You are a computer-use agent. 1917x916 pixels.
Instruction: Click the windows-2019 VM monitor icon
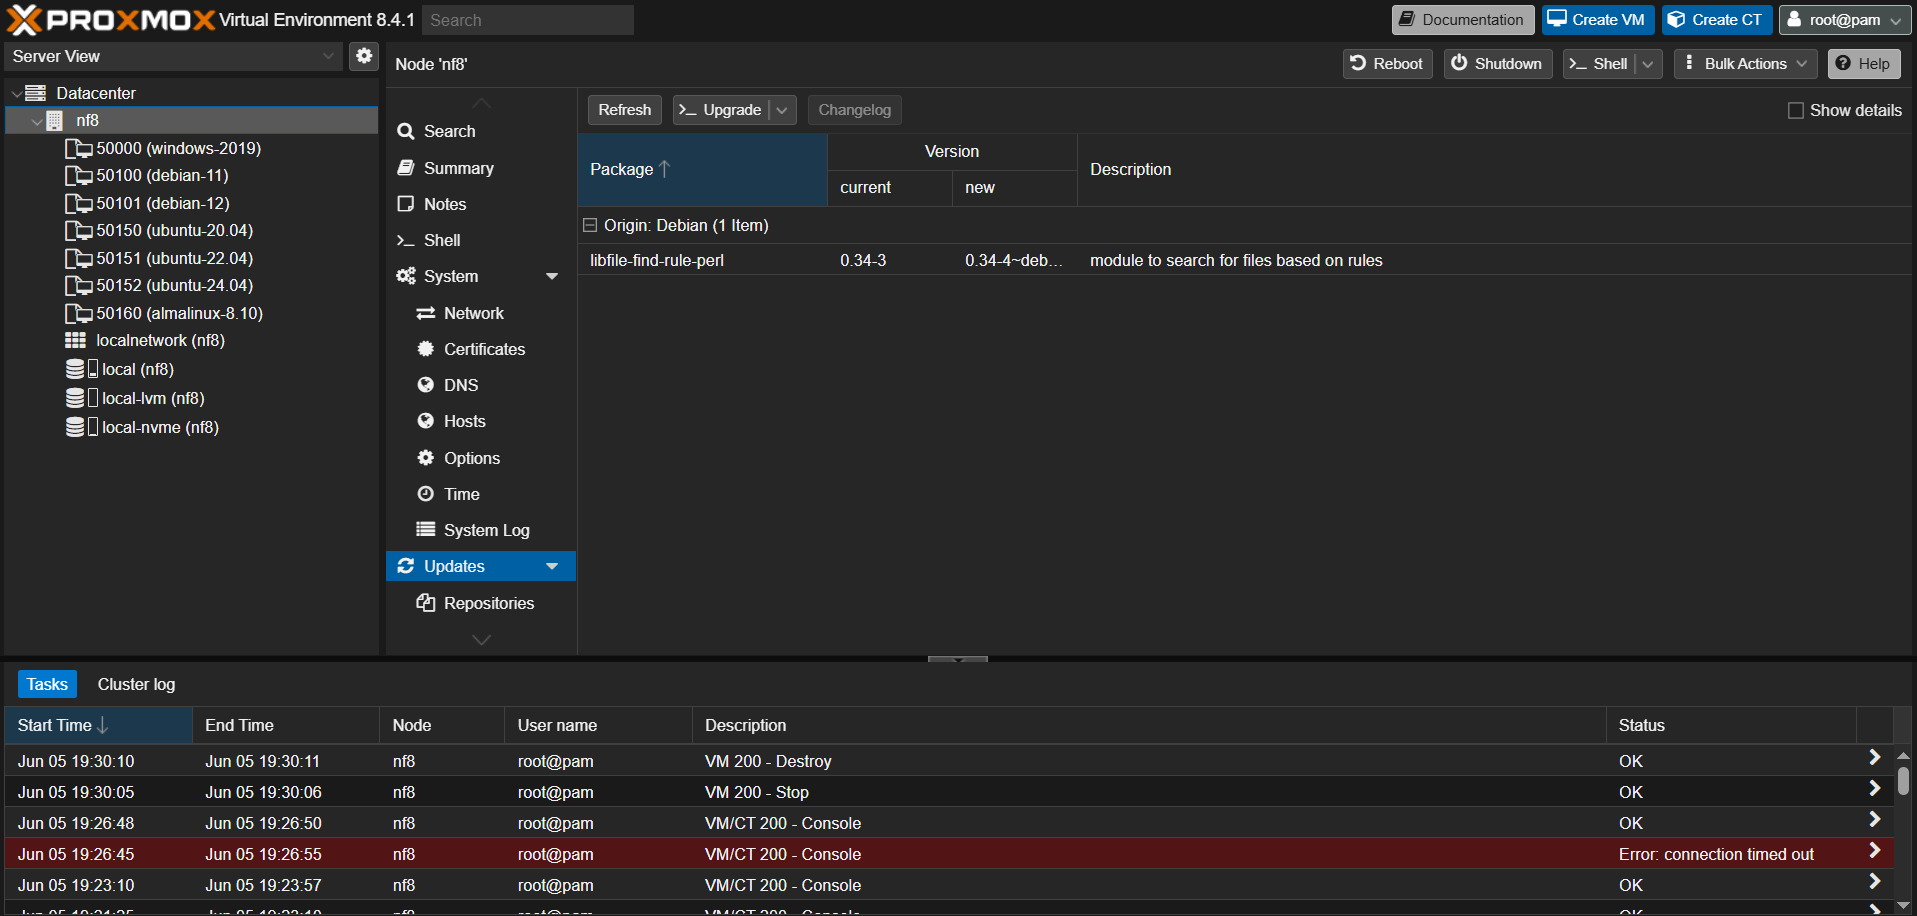(x=78, y=148)
